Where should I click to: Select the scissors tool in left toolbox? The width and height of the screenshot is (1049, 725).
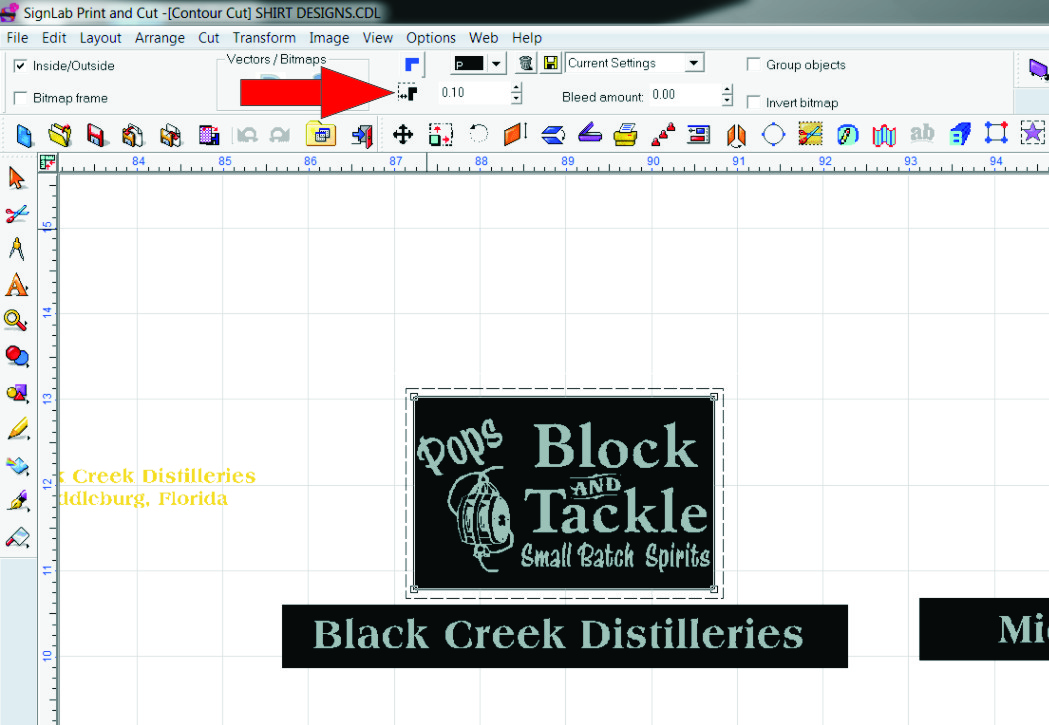tap(17, 214)
